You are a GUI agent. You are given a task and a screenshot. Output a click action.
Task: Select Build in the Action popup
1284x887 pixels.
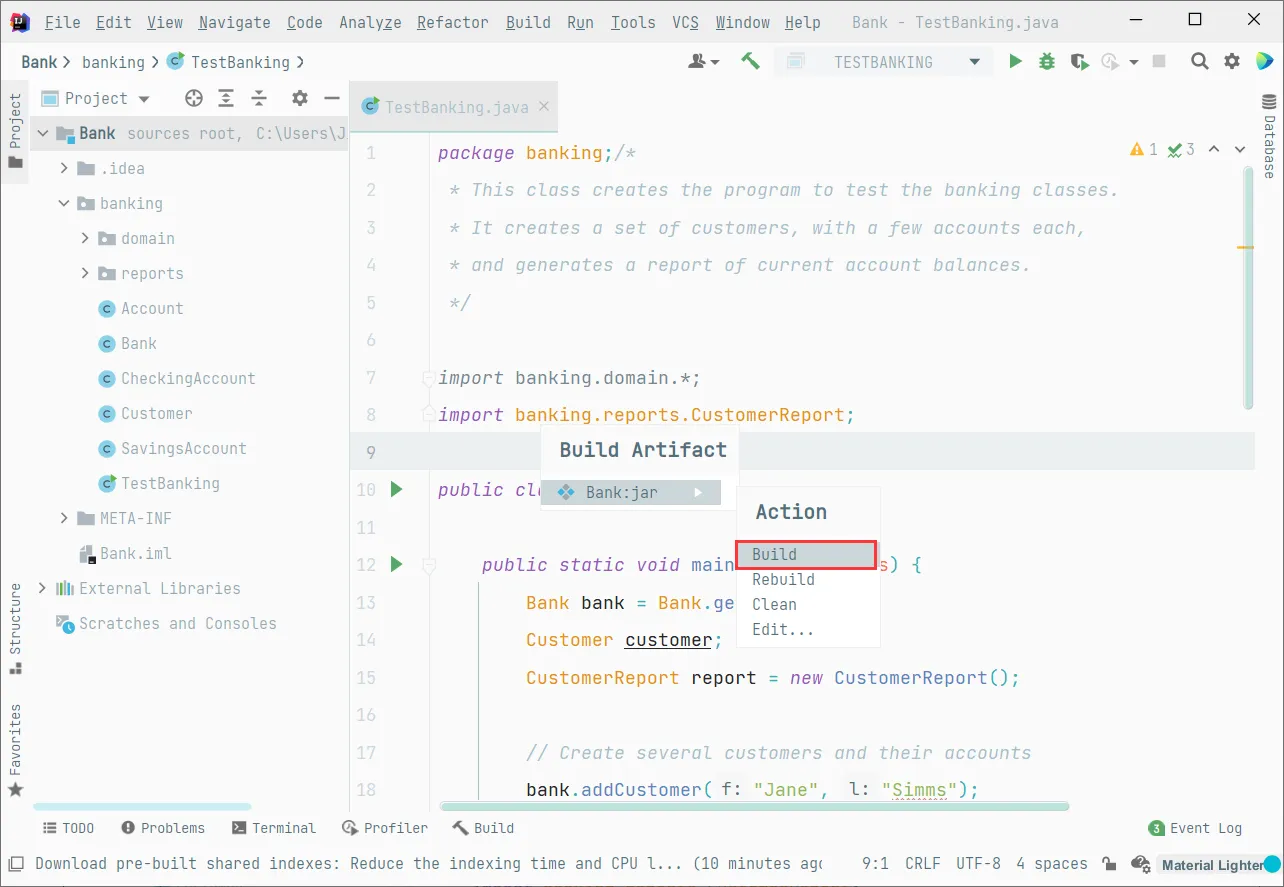(x=807, y=554)
